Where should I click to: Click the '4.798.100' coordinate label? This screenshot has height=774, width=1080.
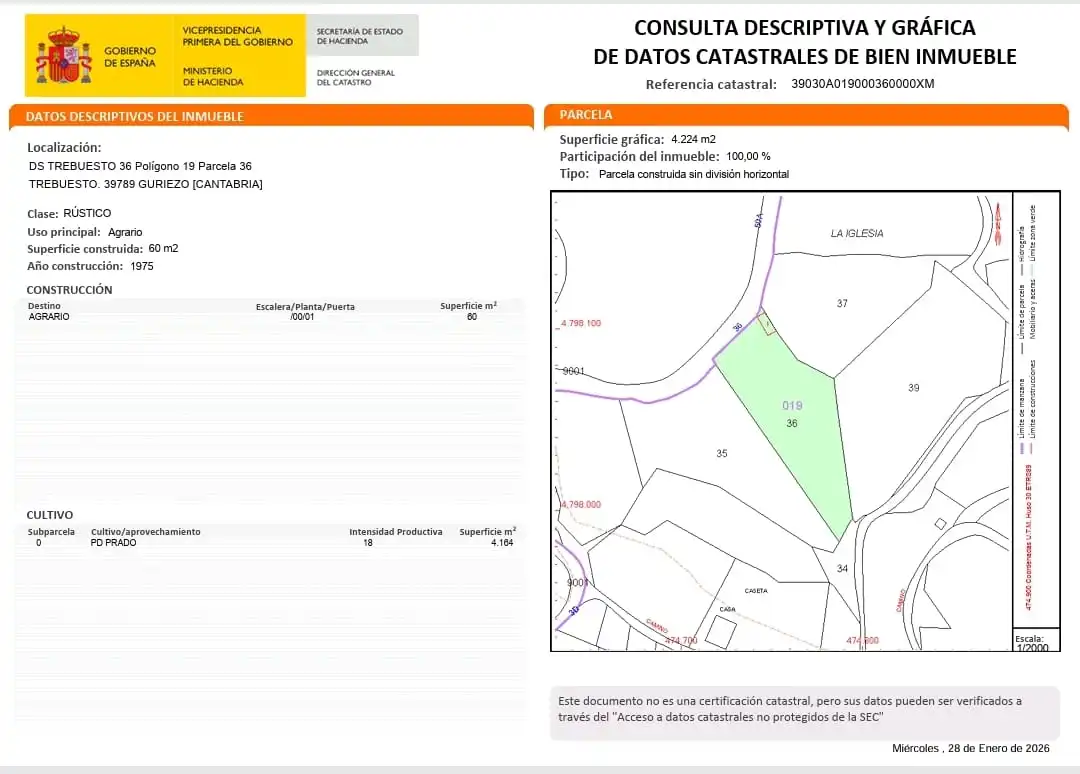tap(581, 323)
